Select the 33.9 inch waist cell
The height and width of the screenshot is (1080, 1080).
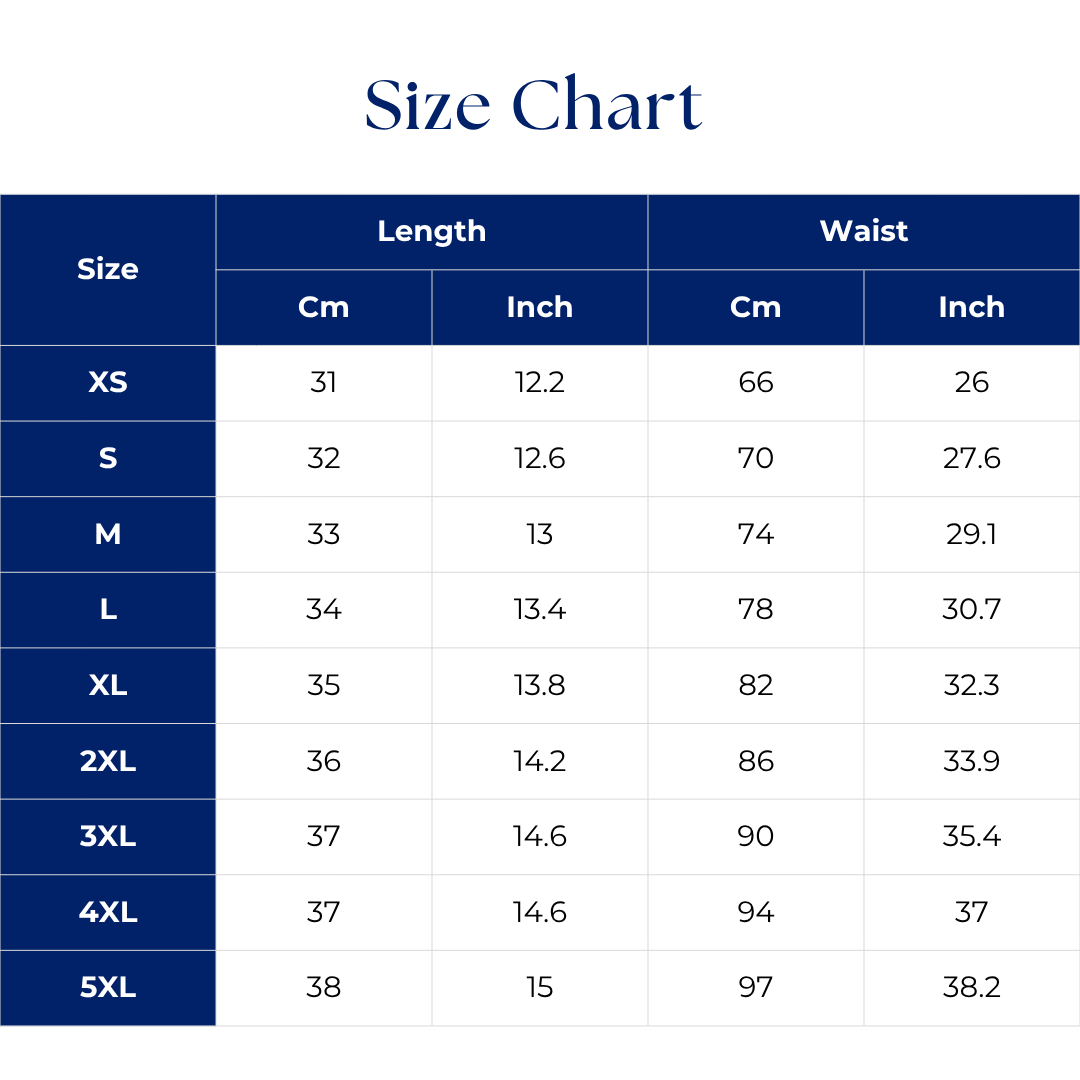(972, 761)
